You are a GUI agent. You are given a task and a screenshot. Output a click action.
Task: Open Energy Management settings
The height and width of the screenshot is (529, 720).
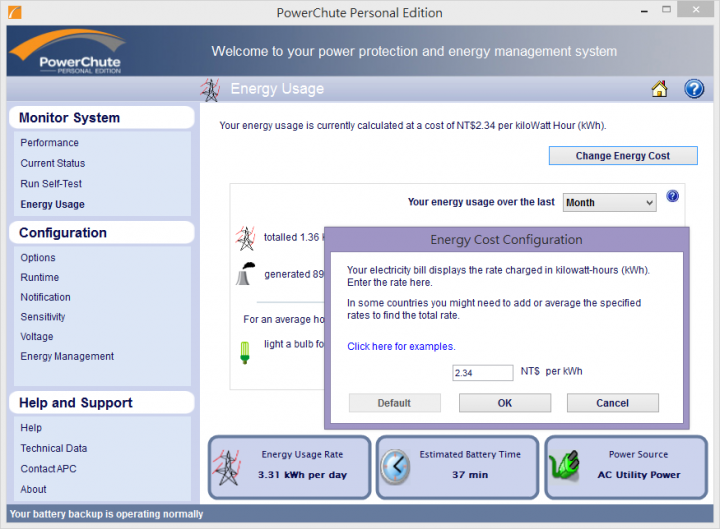click(x=67, y=356)
